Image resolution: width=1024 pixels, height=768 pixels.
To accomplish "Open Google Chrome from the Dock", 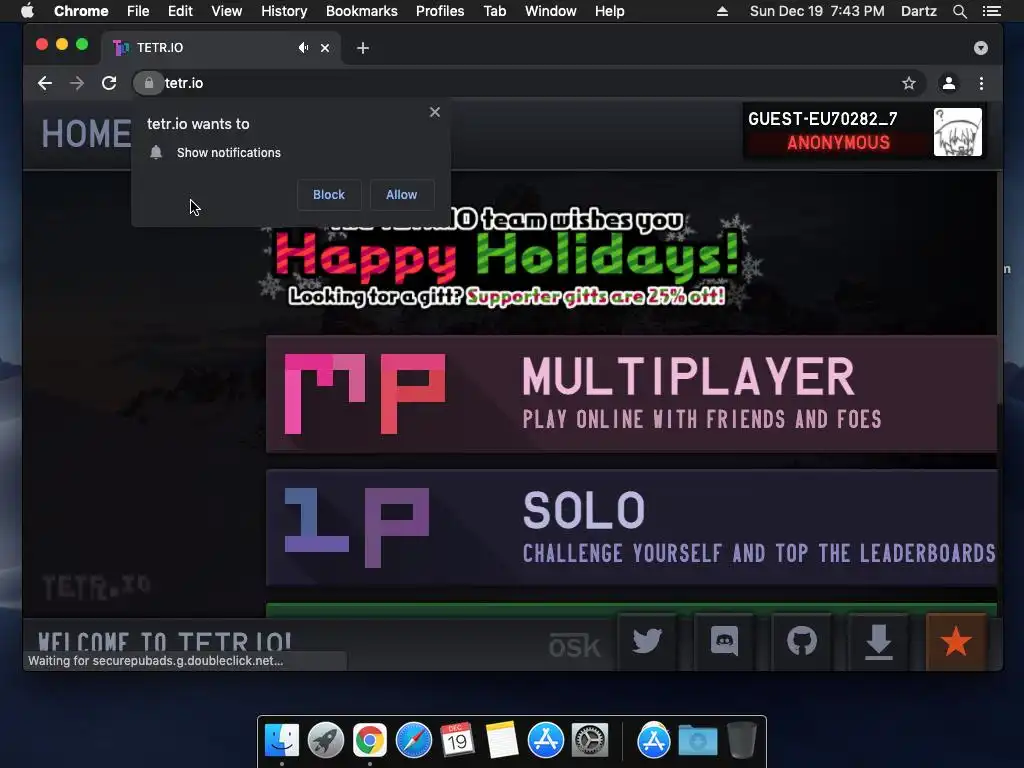I will click(370, 741).
